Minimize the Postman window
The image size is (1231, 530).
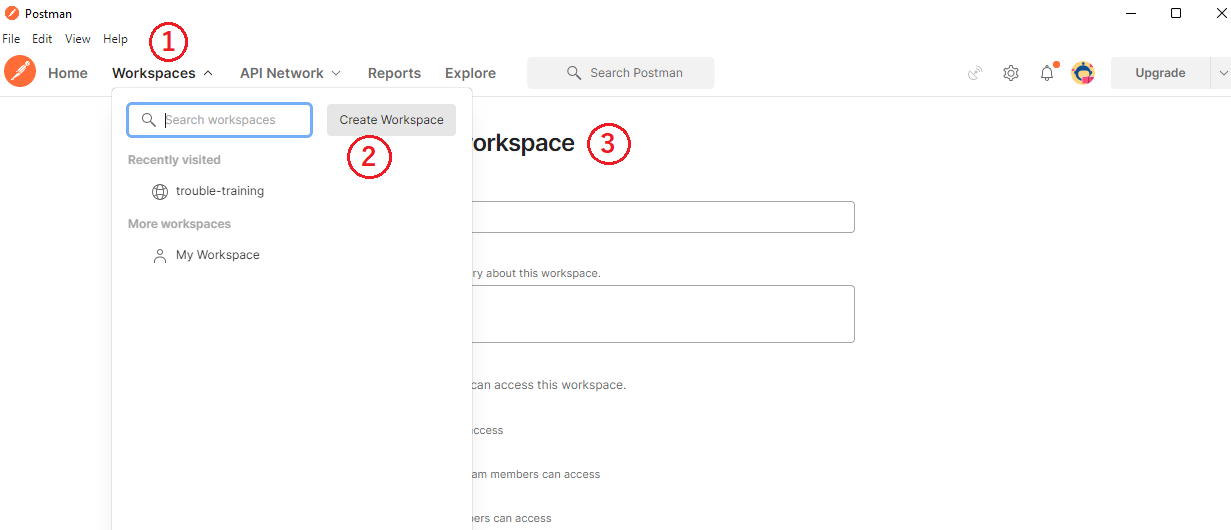click(1131, 13)
